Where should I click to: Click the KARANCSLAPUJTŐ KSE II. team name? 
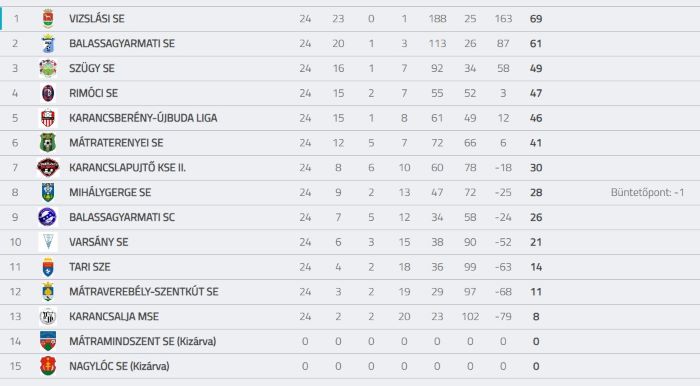(x=127, y=168)
